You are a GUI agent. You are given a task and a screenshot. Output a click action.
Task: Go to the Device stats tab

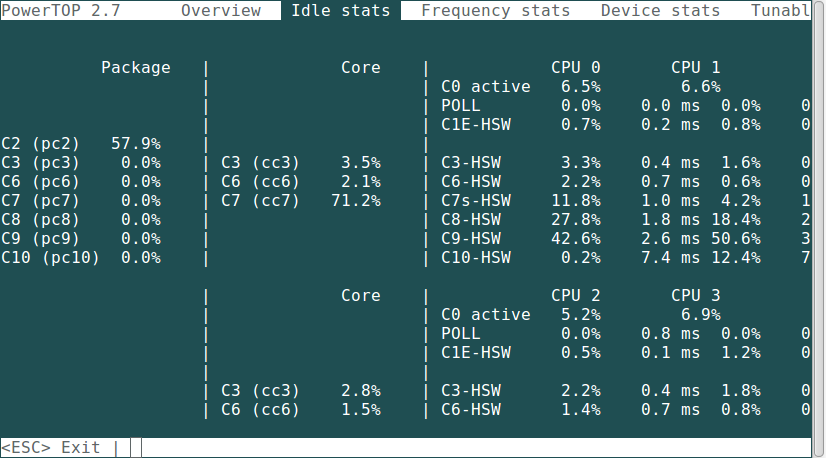click(x=660, y=11)
